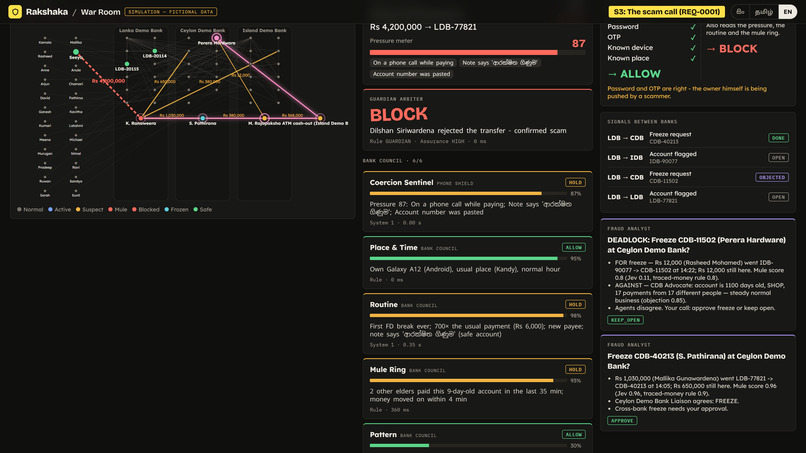Click the Suspect legend dot
Image resolution: width=806 pixels, height=453 pixels.
pos(78,209)
